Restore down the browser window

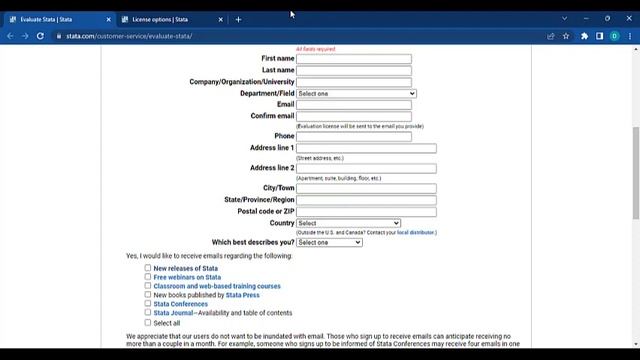click(x=607, y=18)
